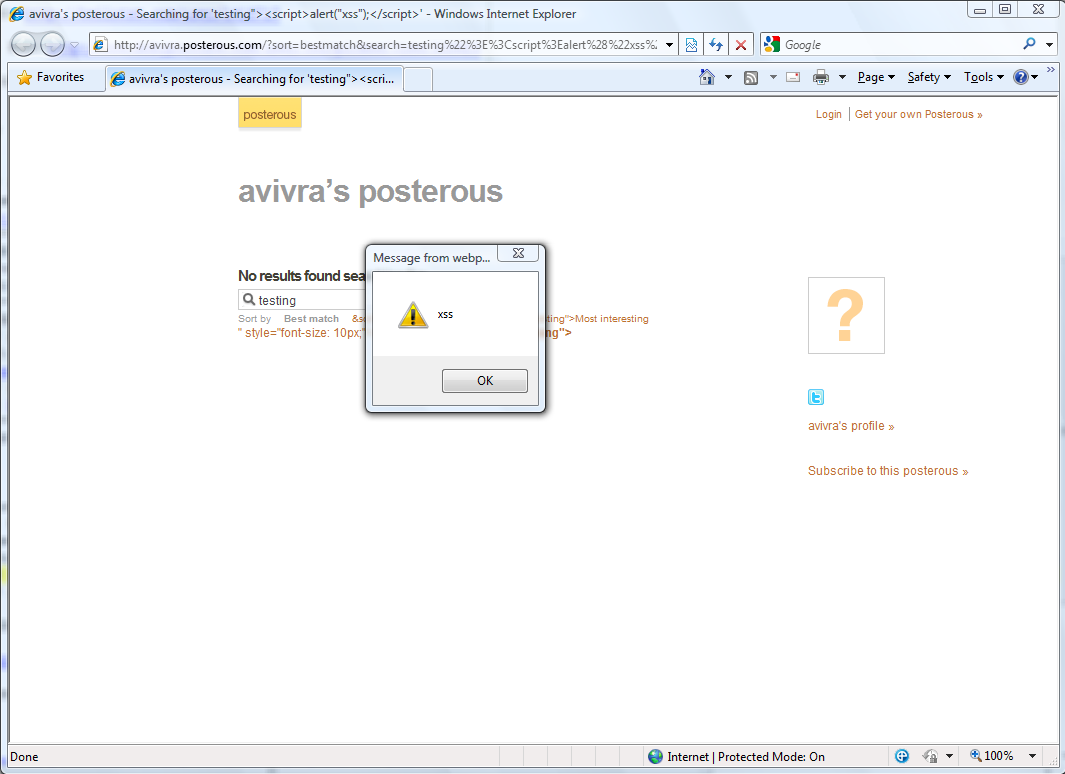This screenshot has width=1065, height=774.
Task: Open the search provider options dropdown
Action: pyautogui.click(x=1049, y=45)
